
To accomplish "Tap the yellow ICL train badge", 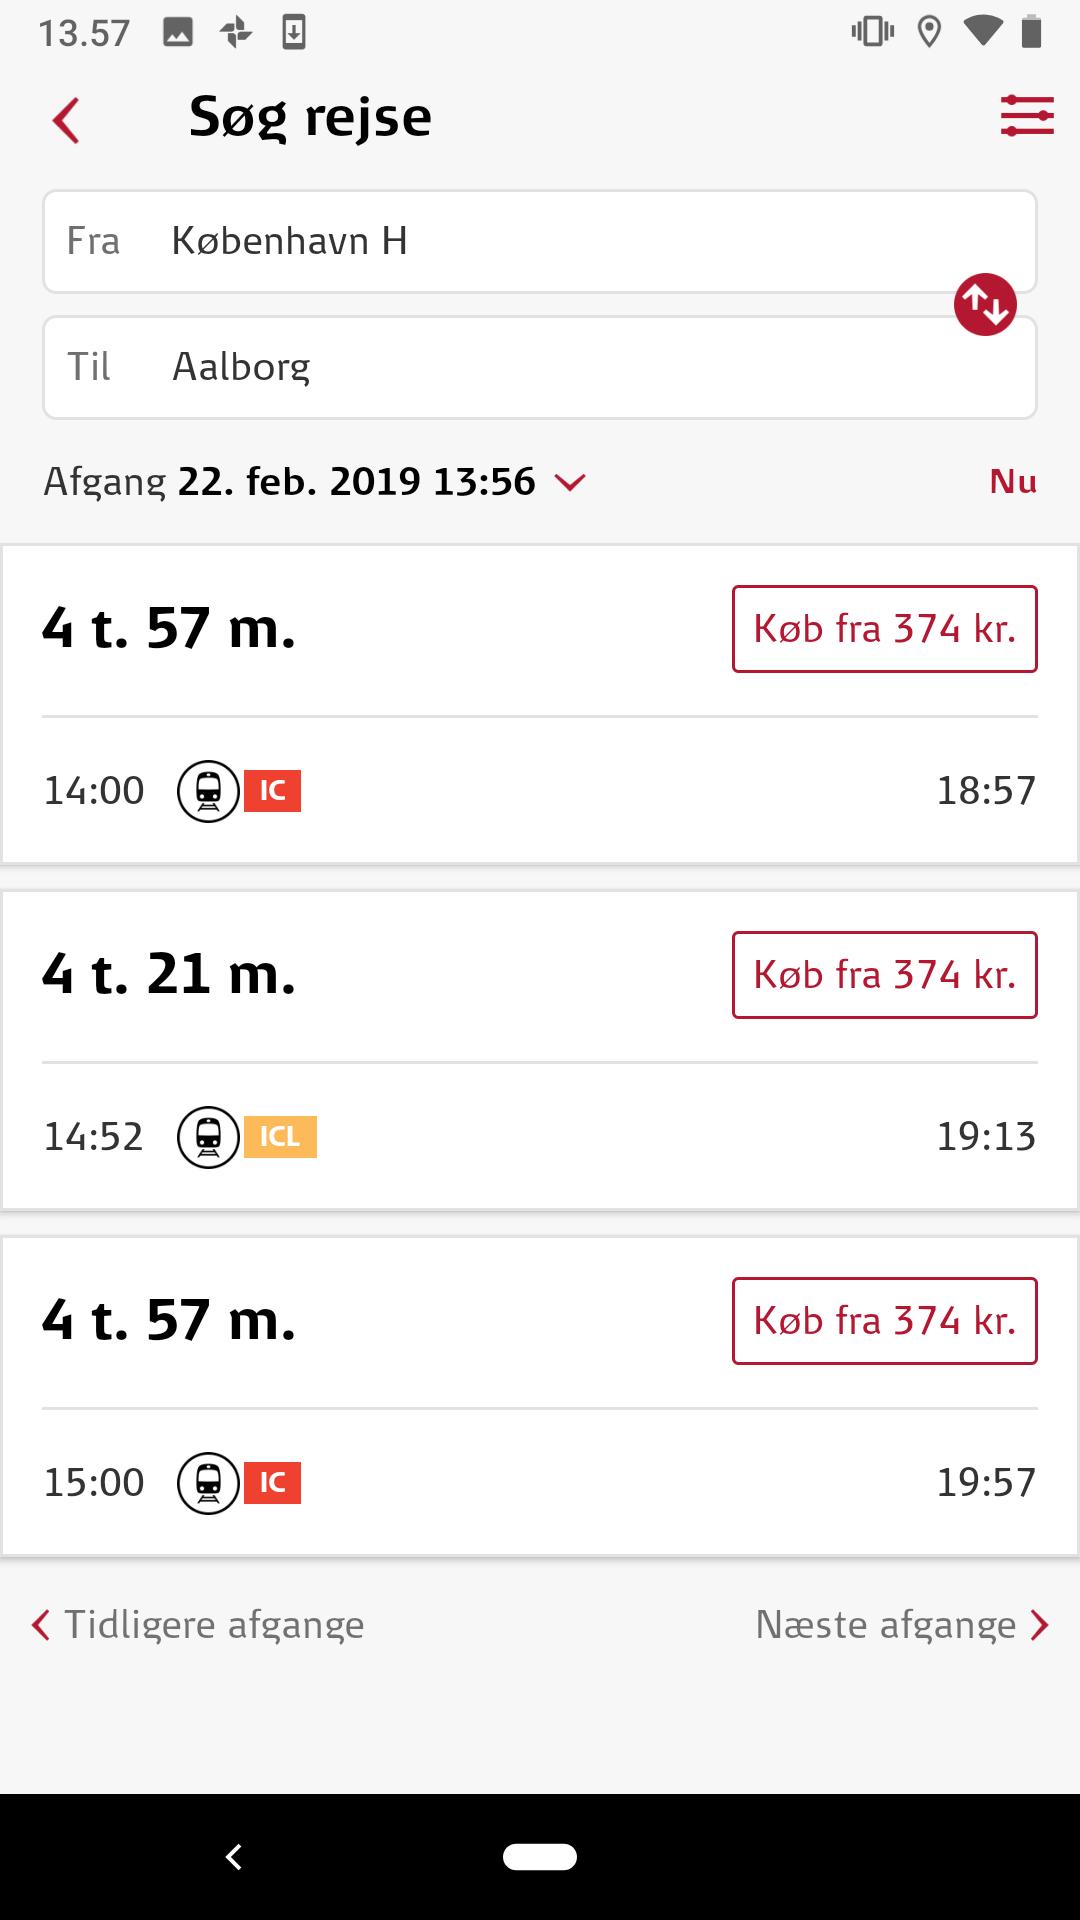I will pos(280,1137).
